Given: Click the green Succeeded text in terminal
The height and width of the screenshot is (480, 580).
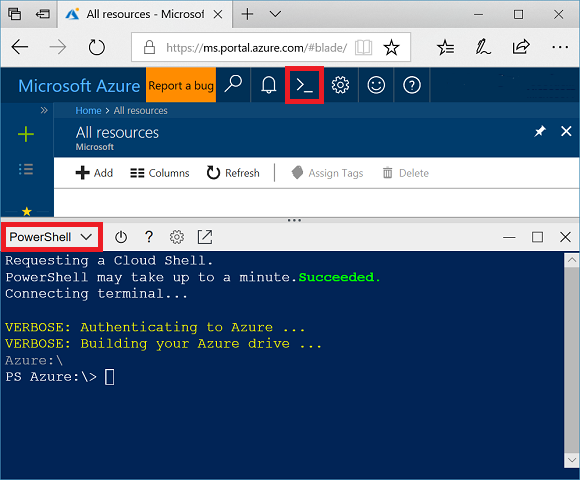Looking at the screenshot, I should (x=340, y=277).
